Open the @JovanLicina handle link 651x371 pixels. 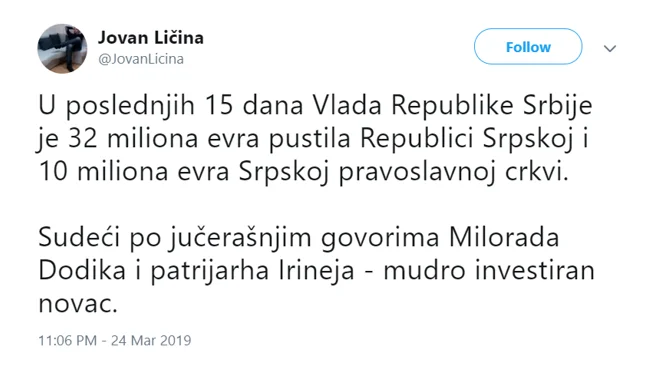[x=141, y=59]
